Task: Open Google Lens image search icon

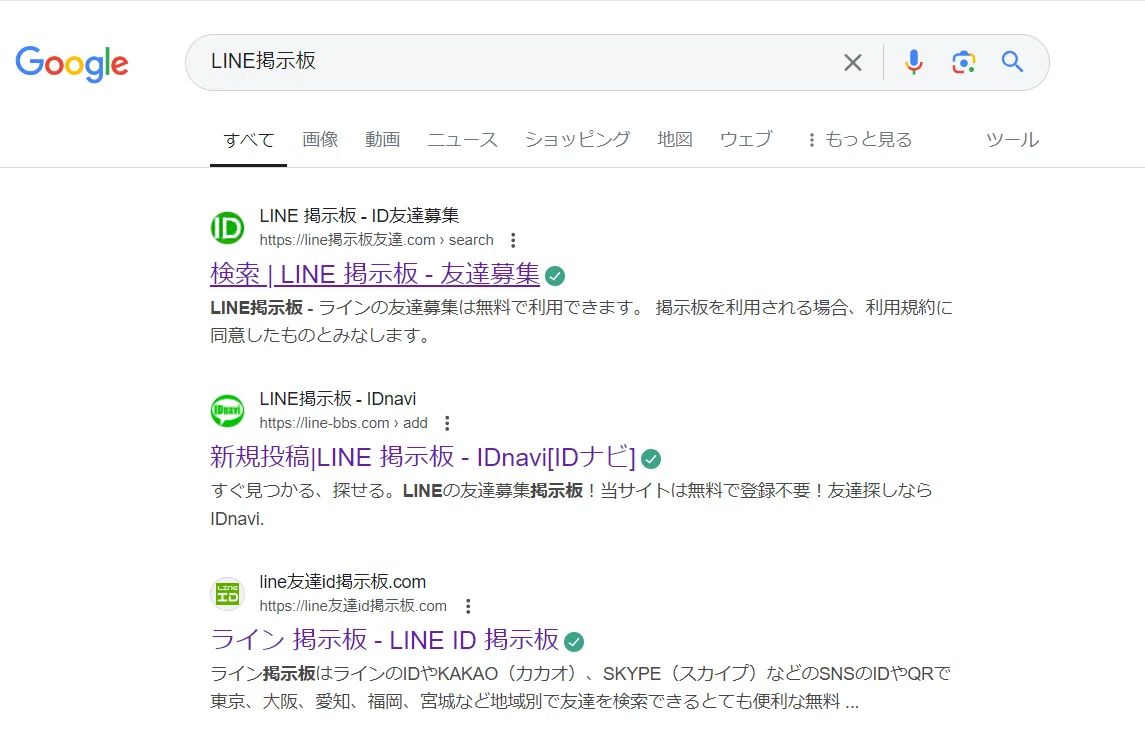Action: coord(963,63)
